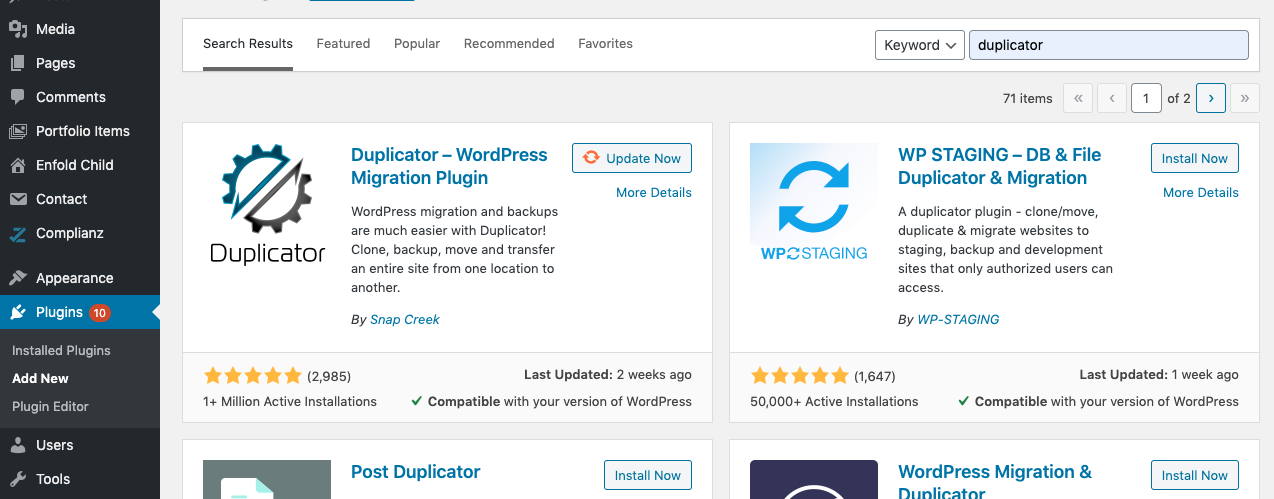Click the Plugins plug icon

pos(18,312)
